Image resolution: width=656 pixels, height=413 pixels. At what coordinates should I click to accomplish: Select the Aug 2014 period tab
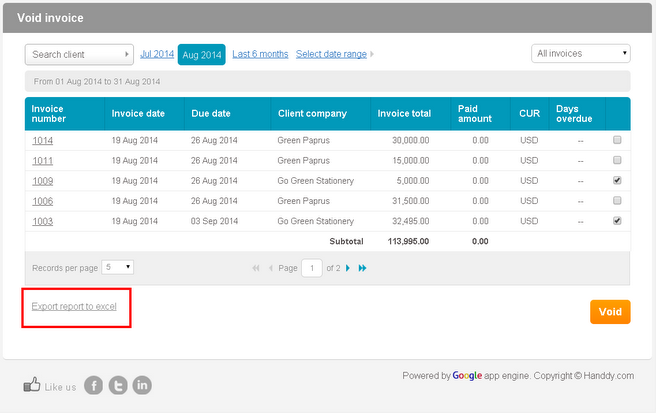pos(202,55)
